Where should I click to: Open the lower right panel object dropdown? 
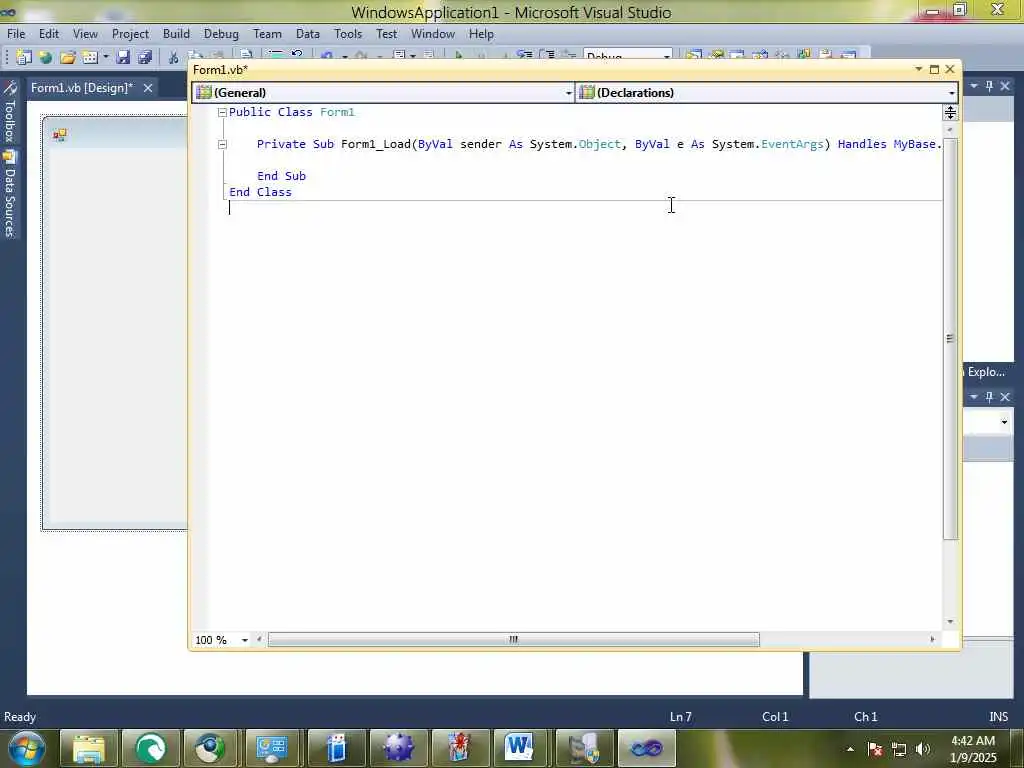(1004, 422)
